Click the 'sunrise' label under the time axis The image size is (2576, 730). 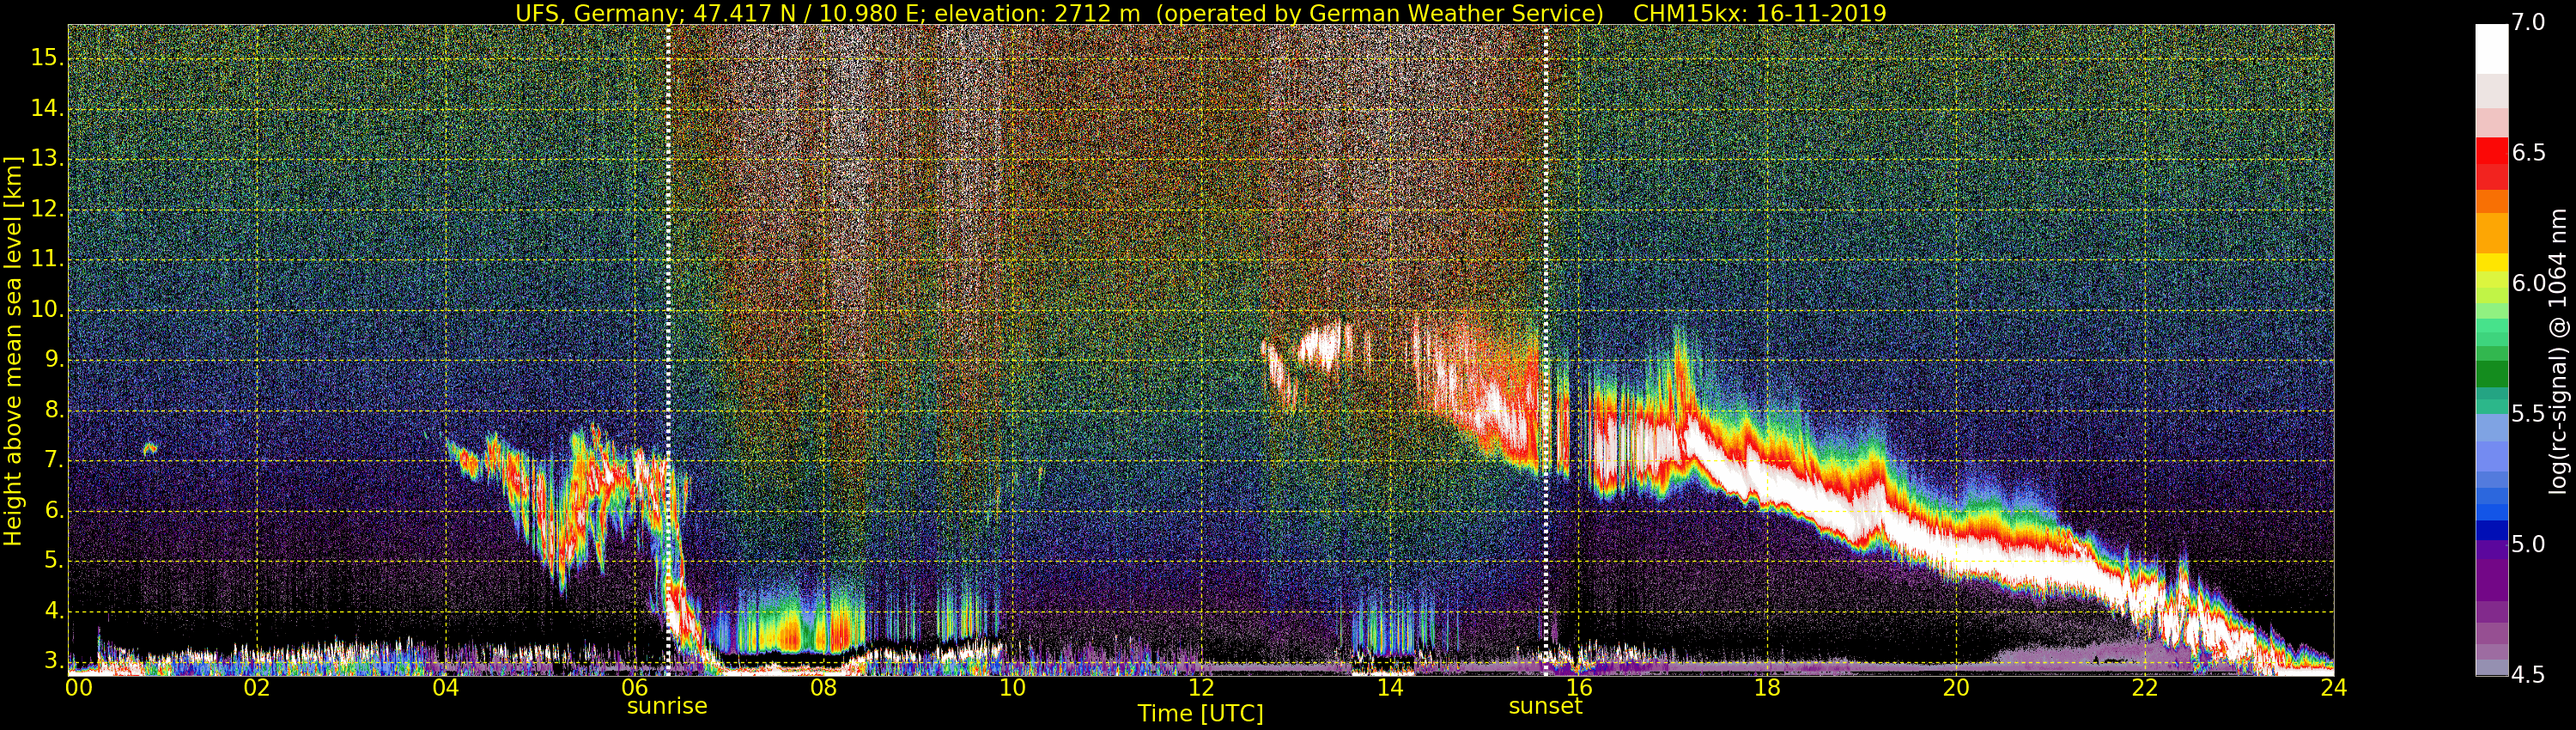(667, 706)
